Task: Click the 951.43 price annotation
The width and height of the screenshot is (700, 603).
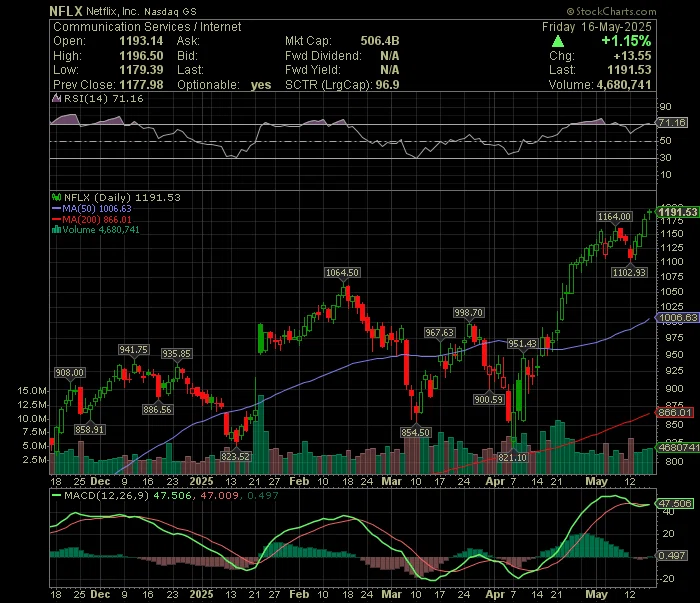Action: click(522, 344)
